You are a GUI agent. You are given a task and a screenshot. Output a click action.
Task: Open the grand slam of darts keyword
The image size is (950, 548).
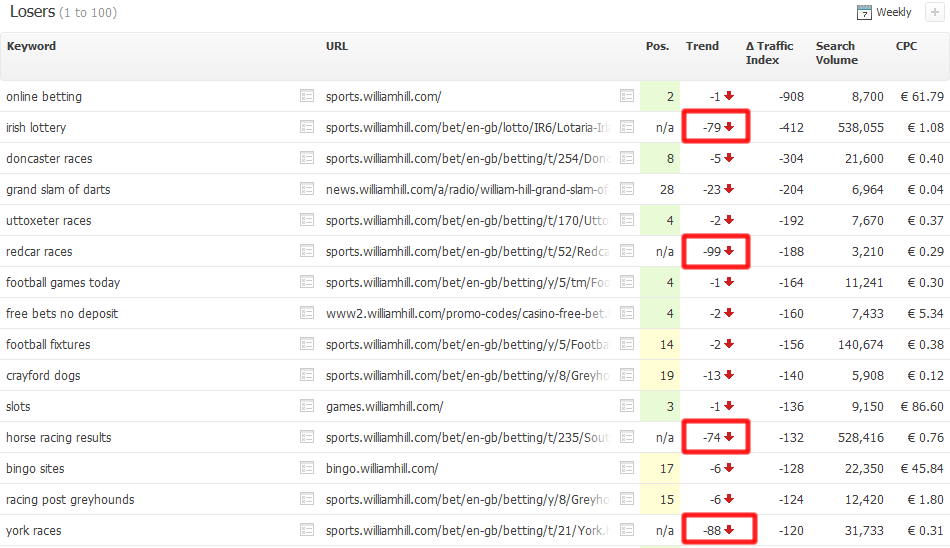(58, 190)
